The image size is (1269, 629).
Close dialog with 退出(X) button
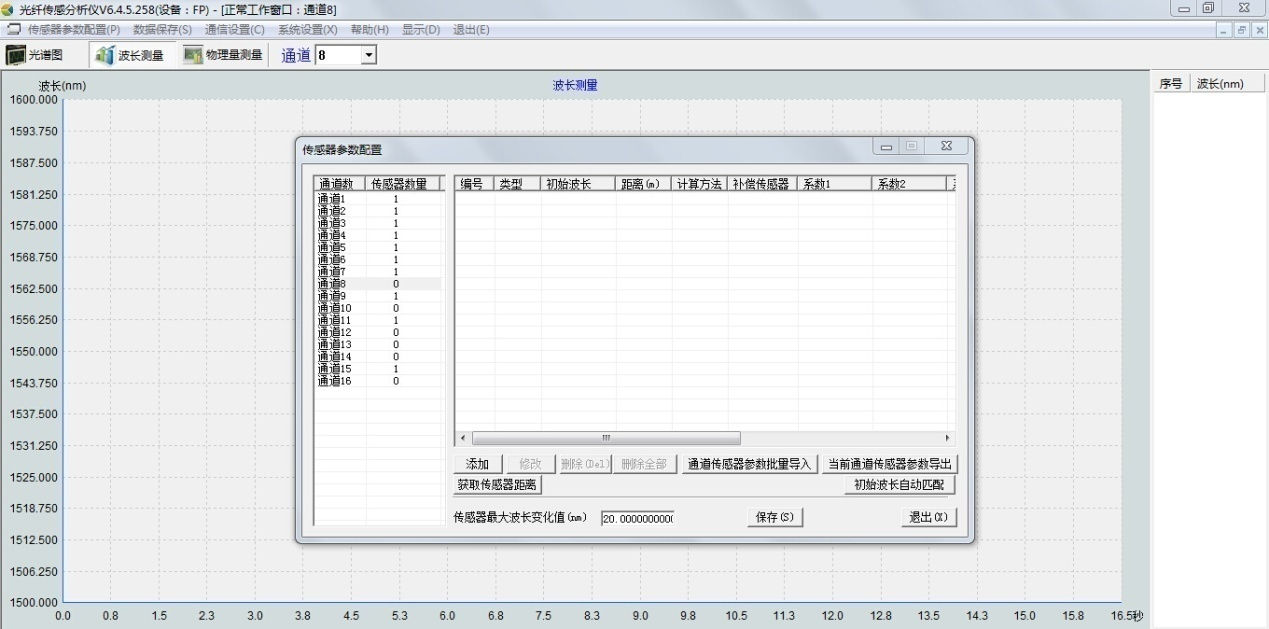(928, 517)
